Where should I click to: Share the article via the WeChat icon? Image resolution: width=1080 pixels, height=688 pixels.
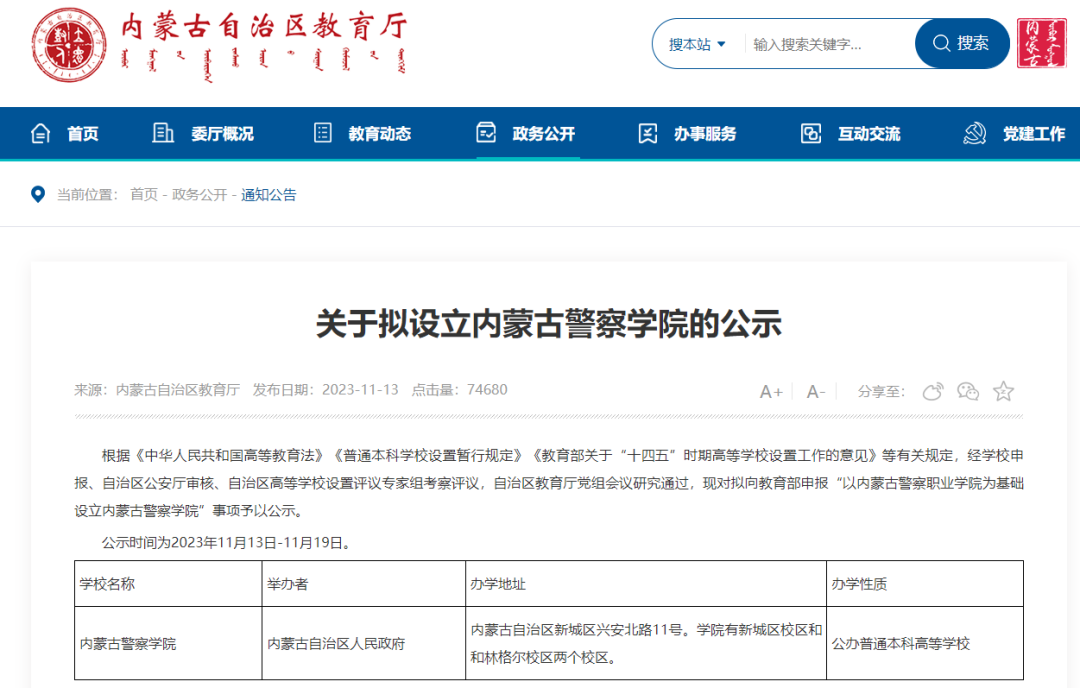click(968, 392)
